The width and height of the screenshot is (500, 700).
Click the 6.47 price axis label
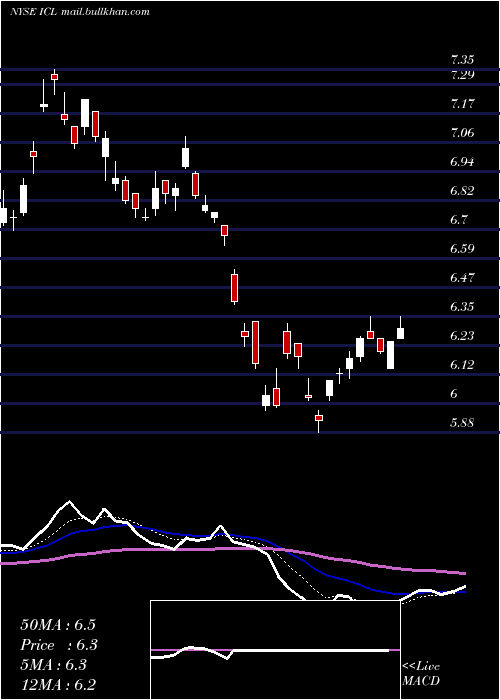(x=462, y=278)
